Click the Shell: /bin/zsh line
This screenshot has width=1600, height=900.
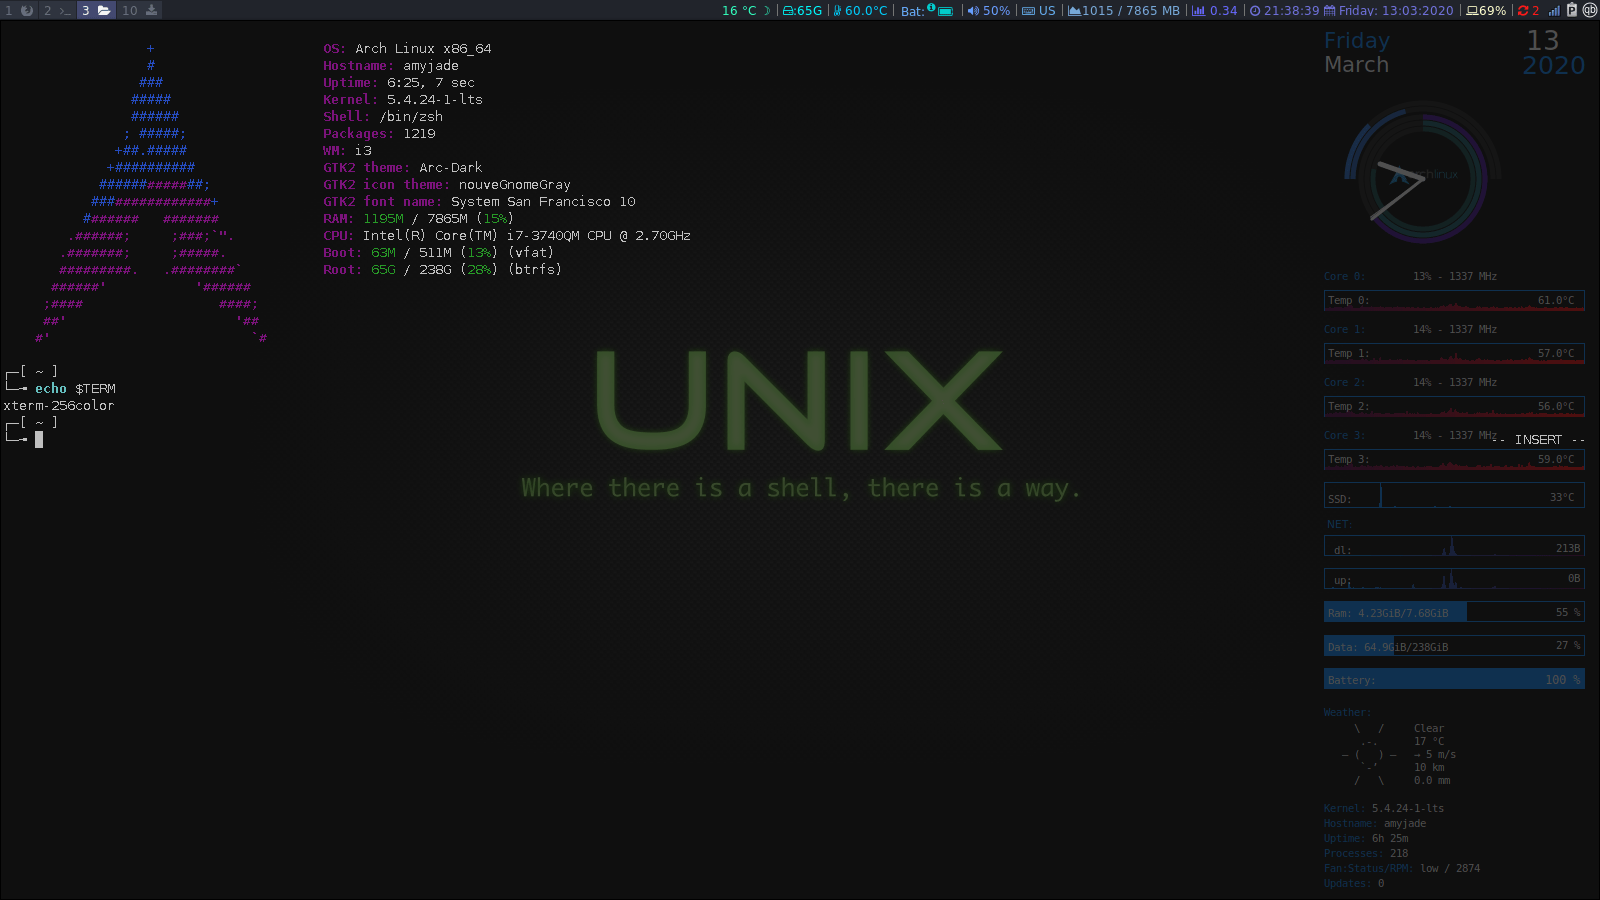[383, 116]
